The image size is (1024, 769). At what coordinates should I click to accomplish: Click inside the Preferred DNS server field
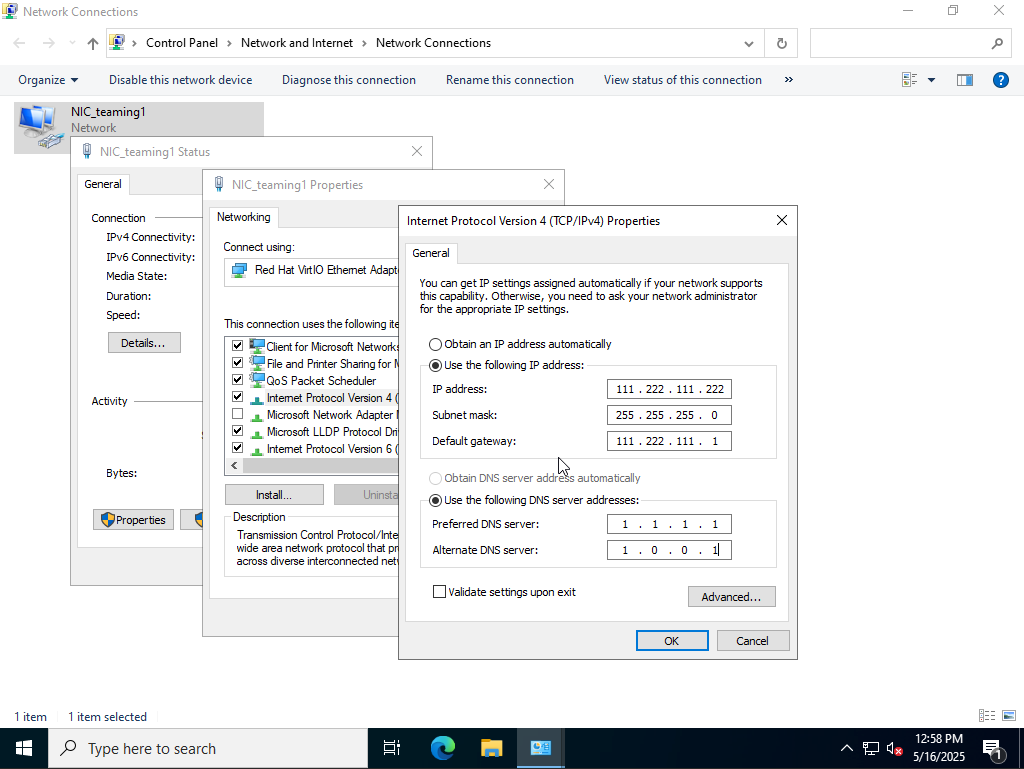coord(668,523)
